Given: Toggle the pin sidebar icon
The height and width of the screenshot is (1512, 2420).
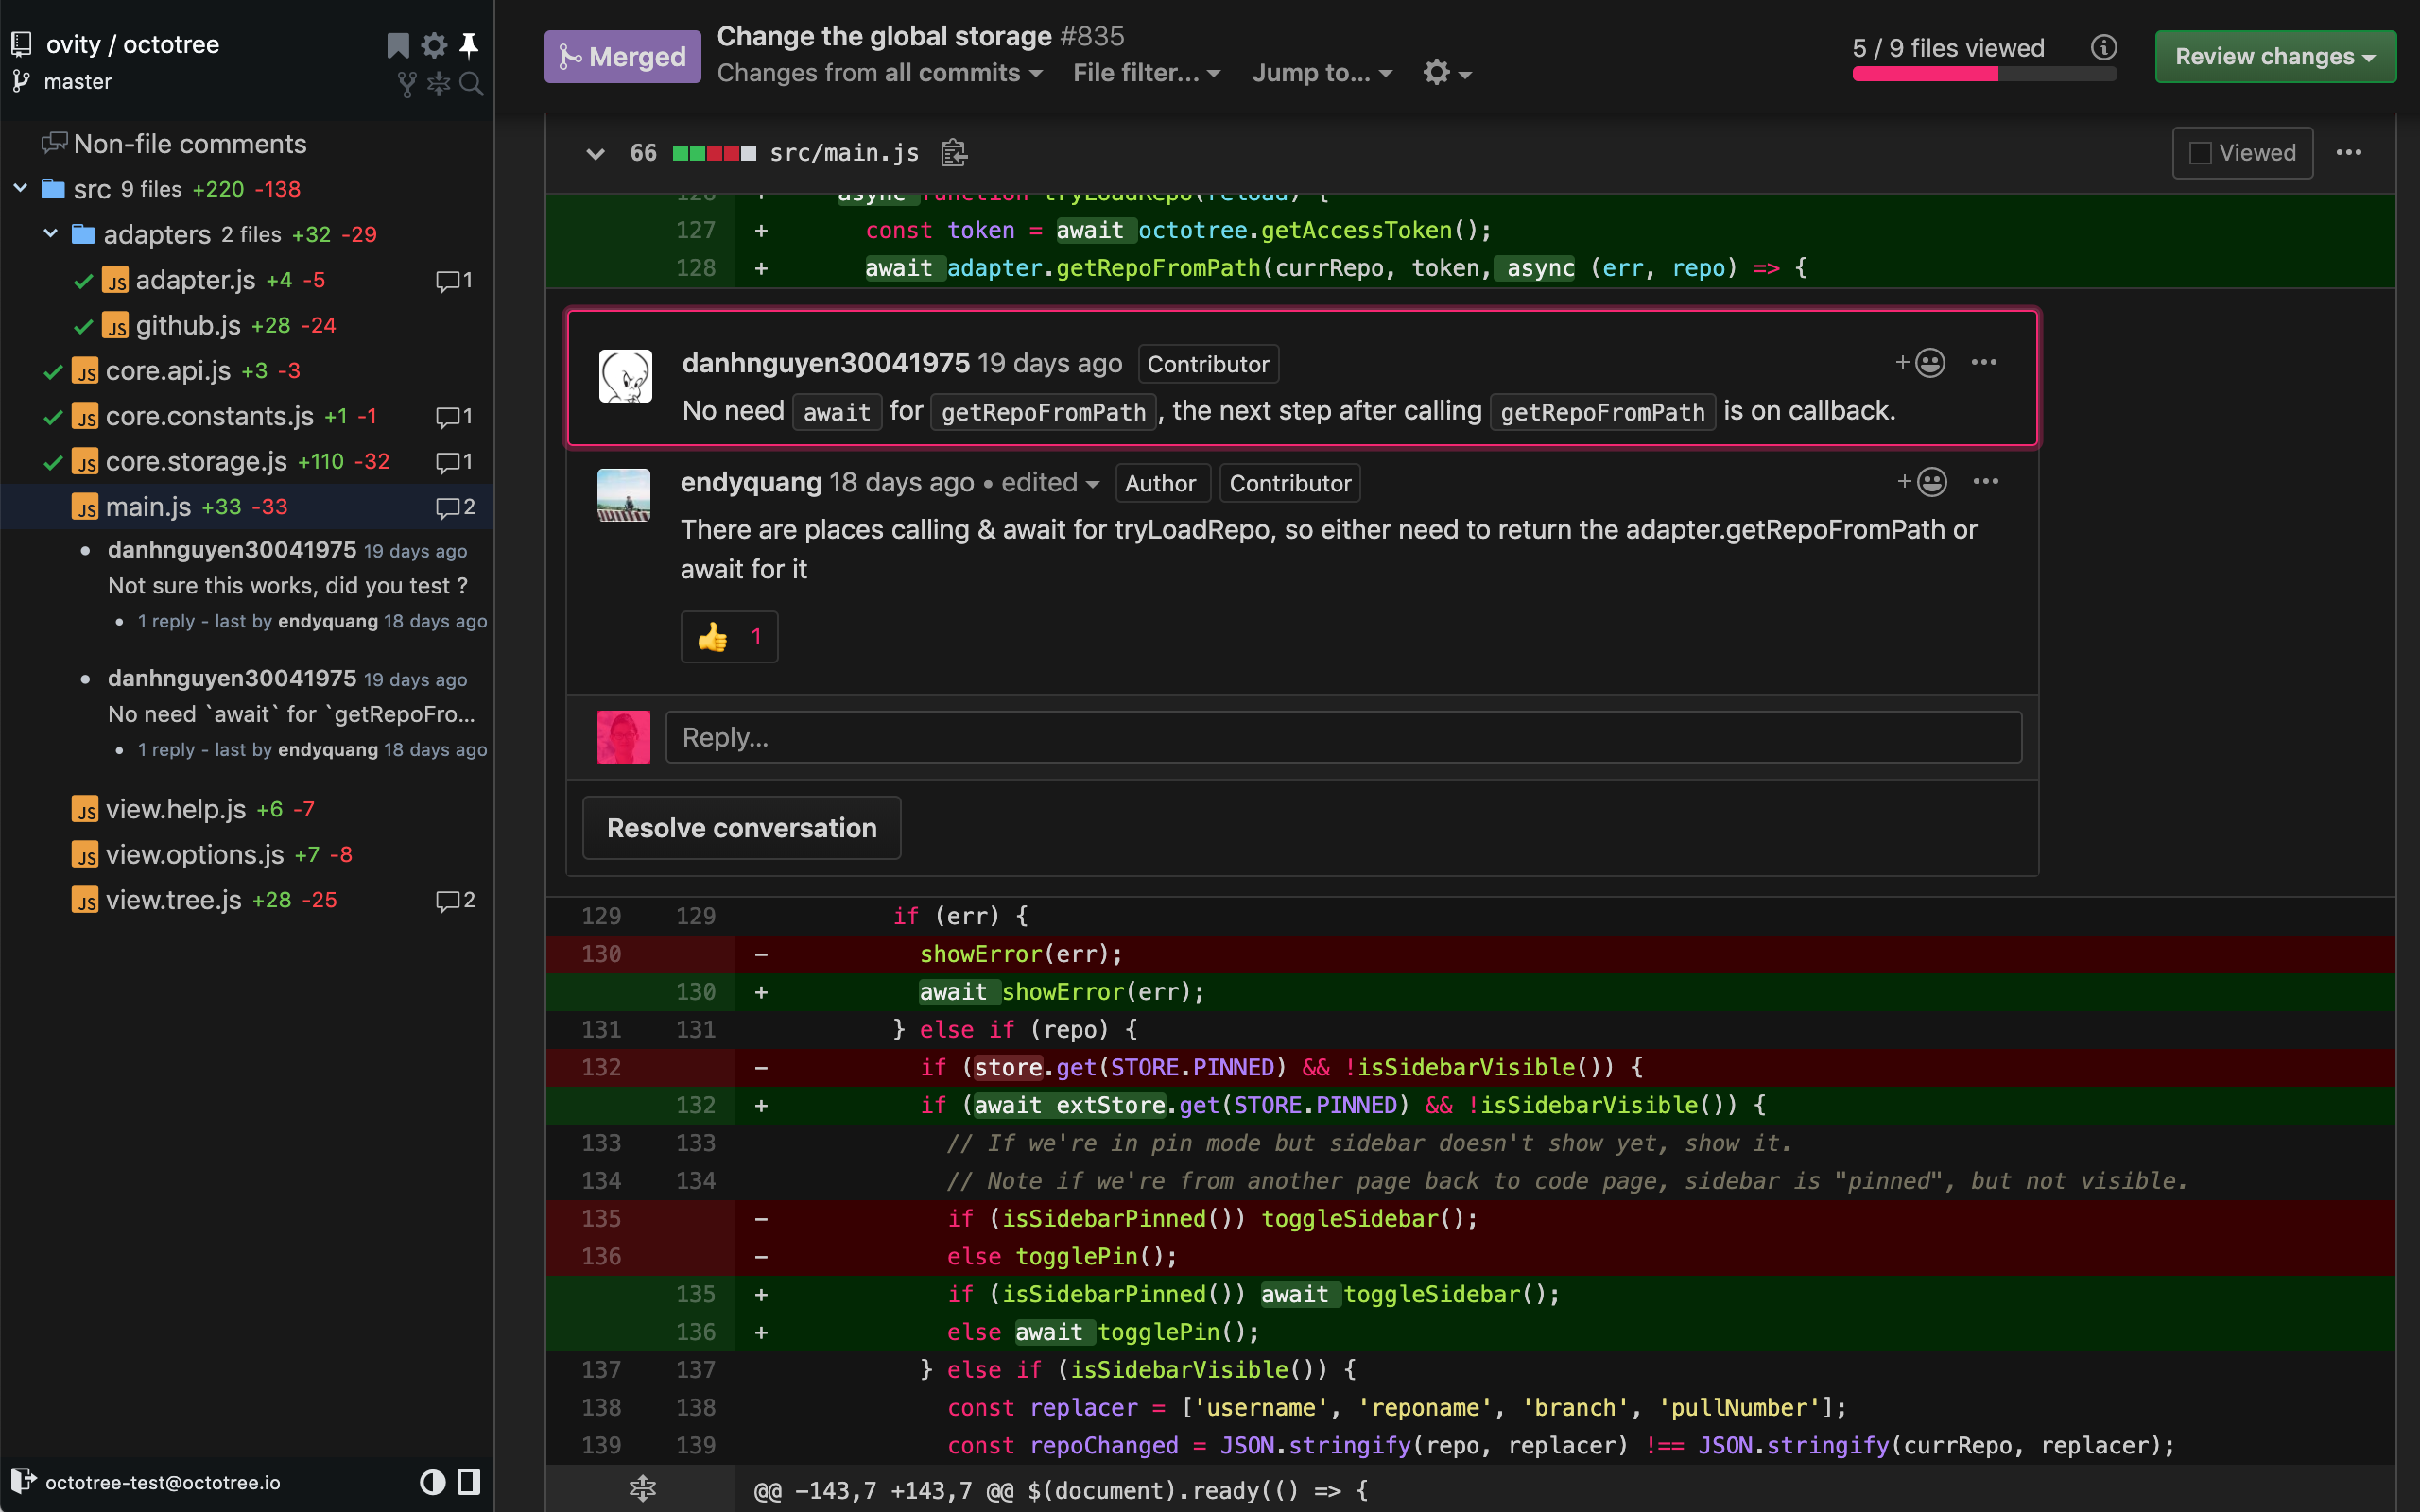Looking at the screenshot, I should tap(468, 44).
